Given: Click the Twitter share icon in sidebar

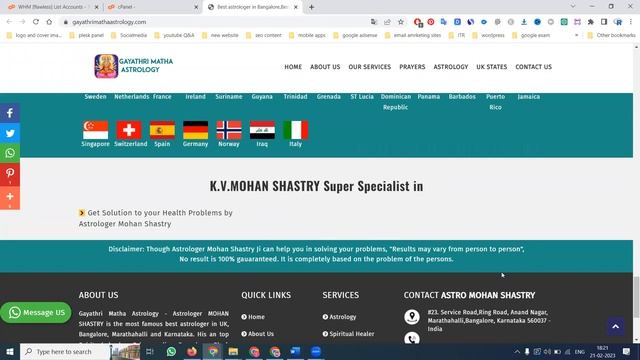Looking at the screenshot, I should [10, 133].
